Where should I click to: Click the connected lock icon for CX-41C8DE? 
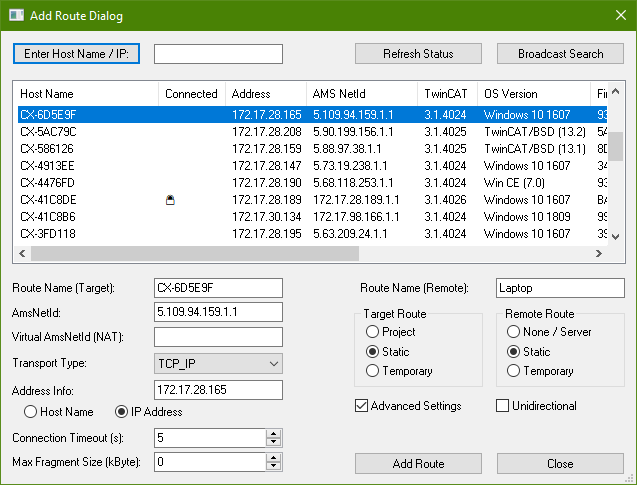click(x=170, y=200)
